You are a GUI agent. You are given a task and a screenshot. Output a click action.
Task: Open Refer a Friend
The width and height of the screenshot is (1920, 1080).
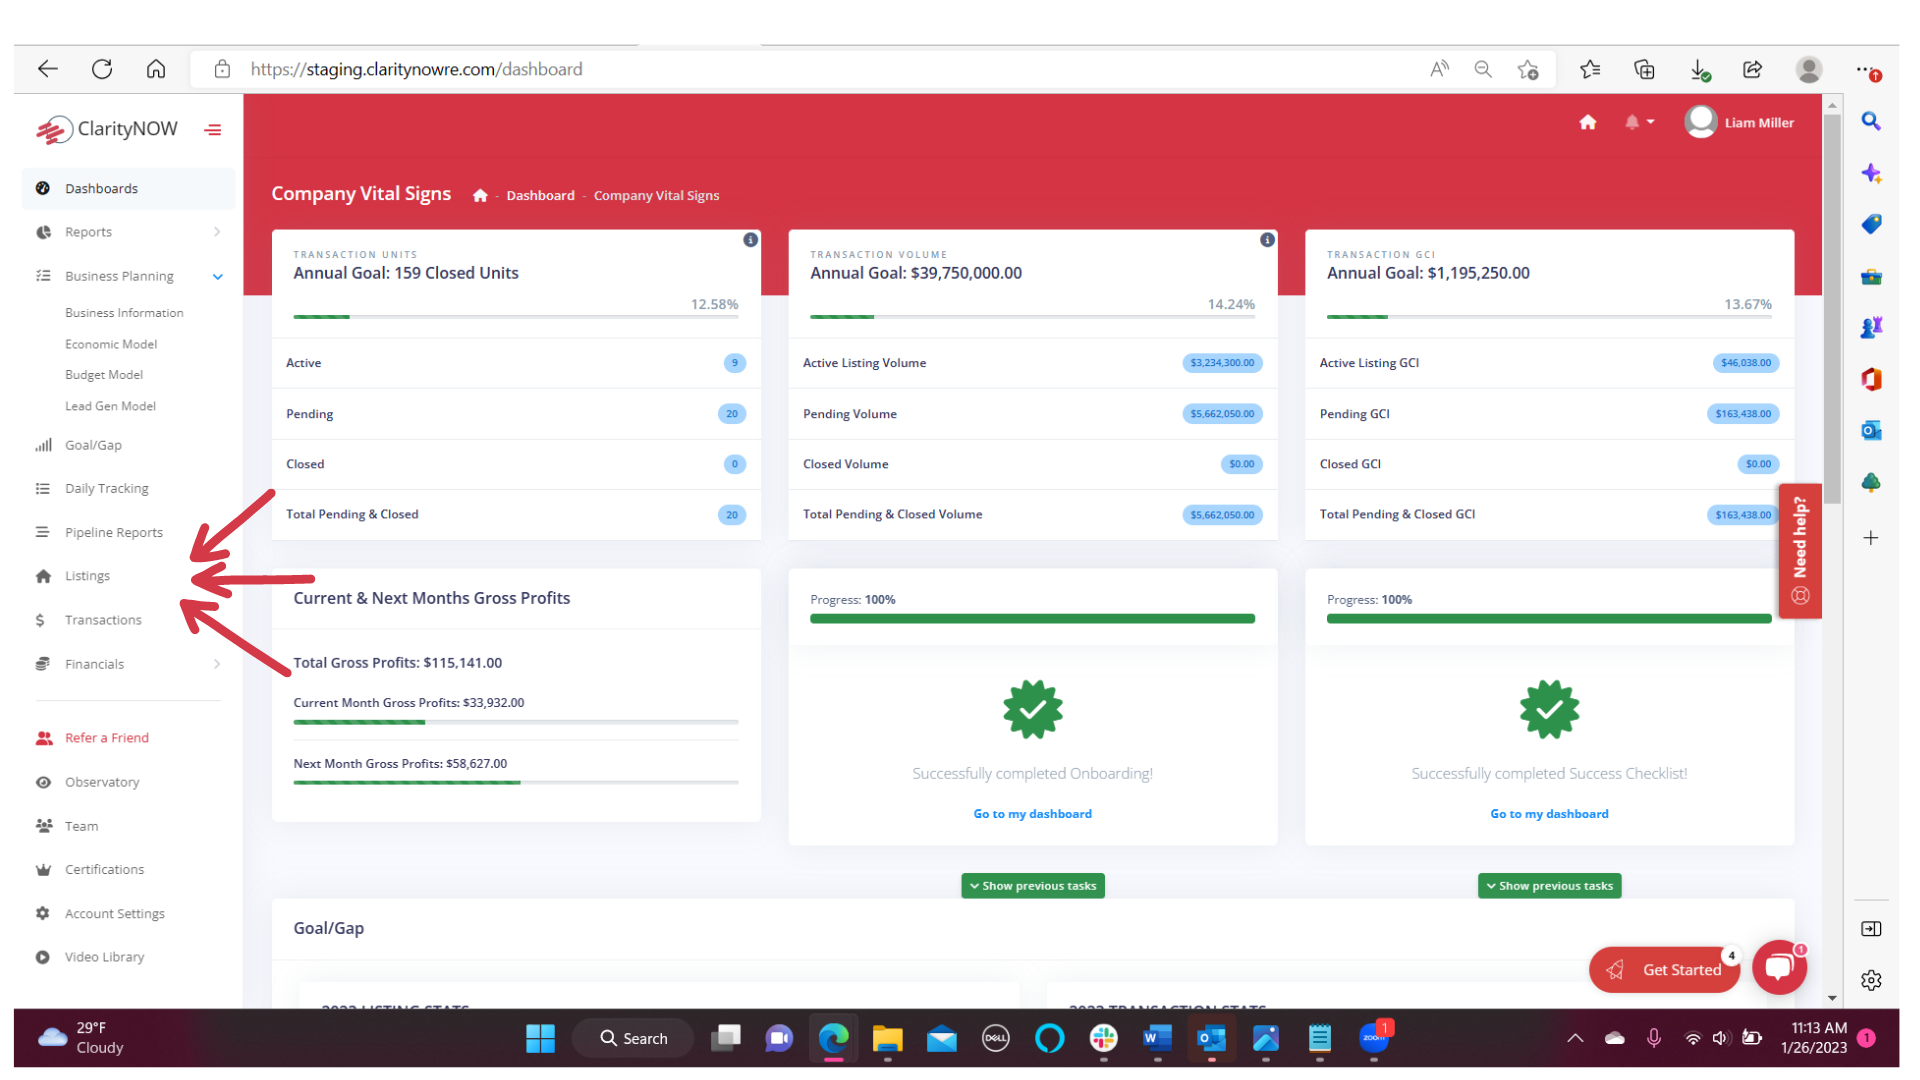[107, 738]
